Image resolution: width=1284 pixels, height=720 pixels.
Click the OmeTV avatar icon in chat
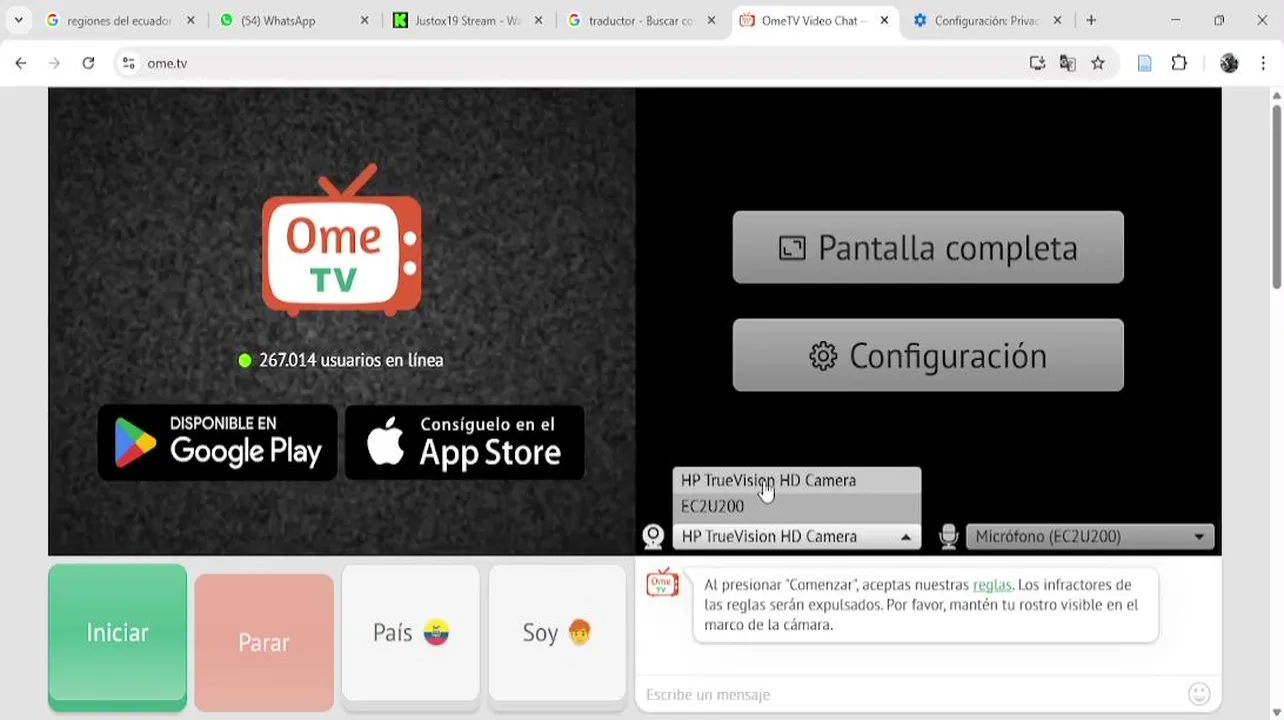tap(662, 583)
